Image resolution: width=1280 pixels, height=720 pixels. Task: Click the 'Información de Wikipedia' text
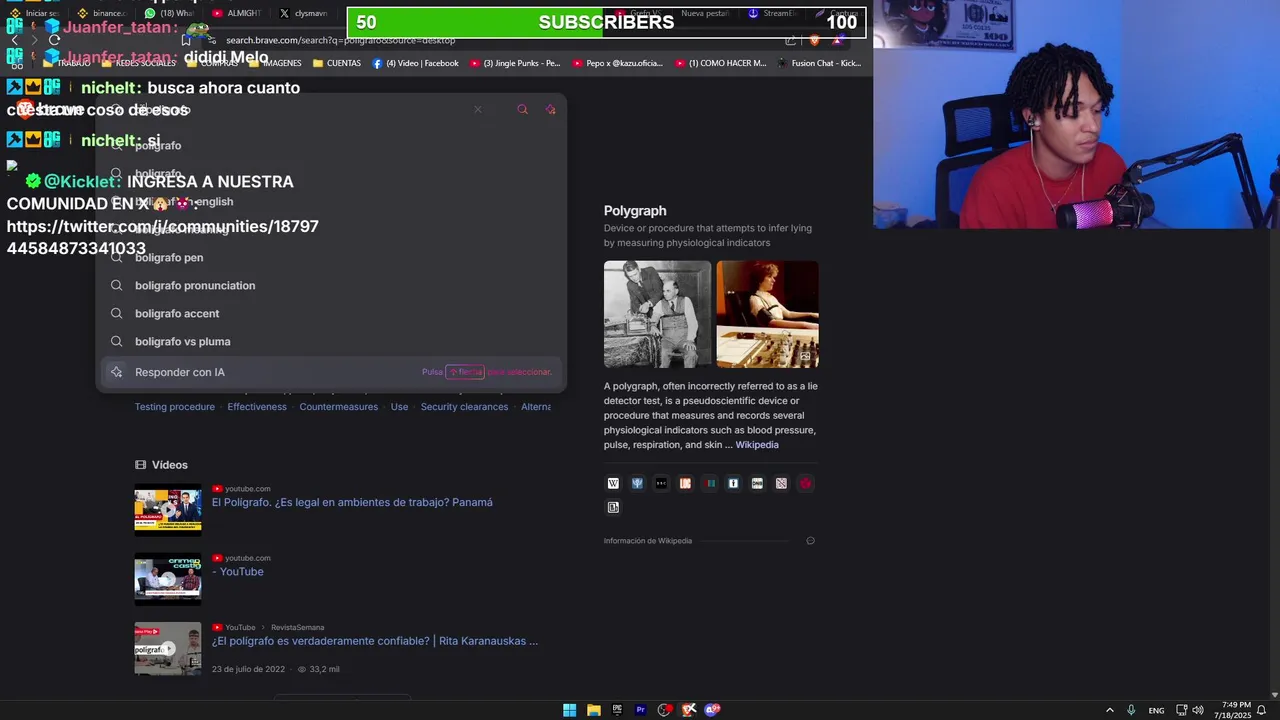pyautogui.click(x=647, y=541)
